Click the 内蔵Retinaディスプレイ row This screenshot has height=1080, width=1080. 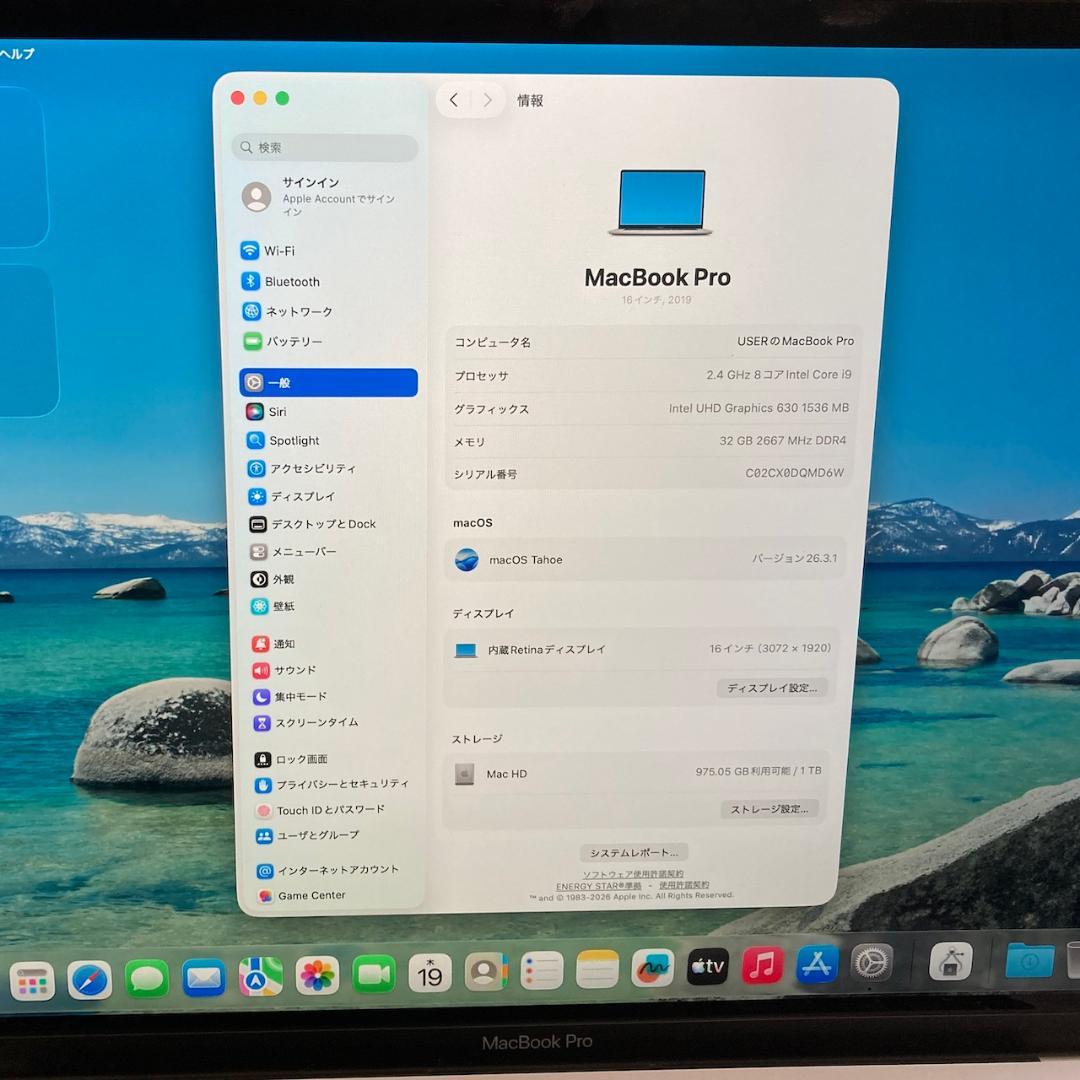point(641,649)
